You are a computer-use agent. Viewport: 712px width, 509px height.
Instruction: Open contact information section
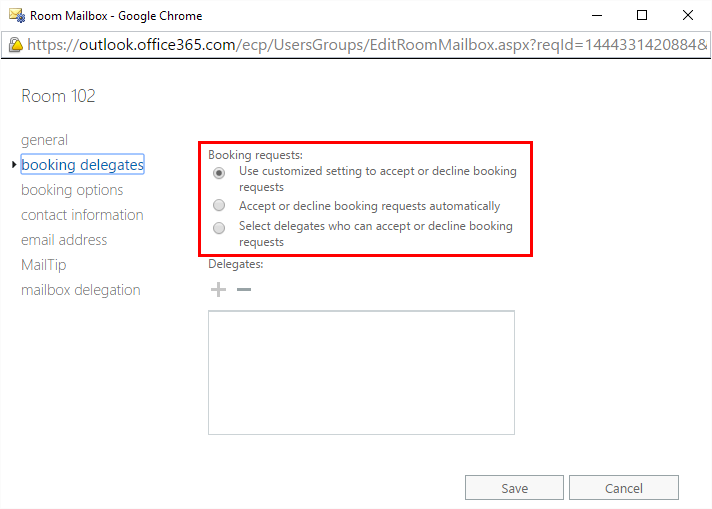pyautogui.click(x=82, y=215)
